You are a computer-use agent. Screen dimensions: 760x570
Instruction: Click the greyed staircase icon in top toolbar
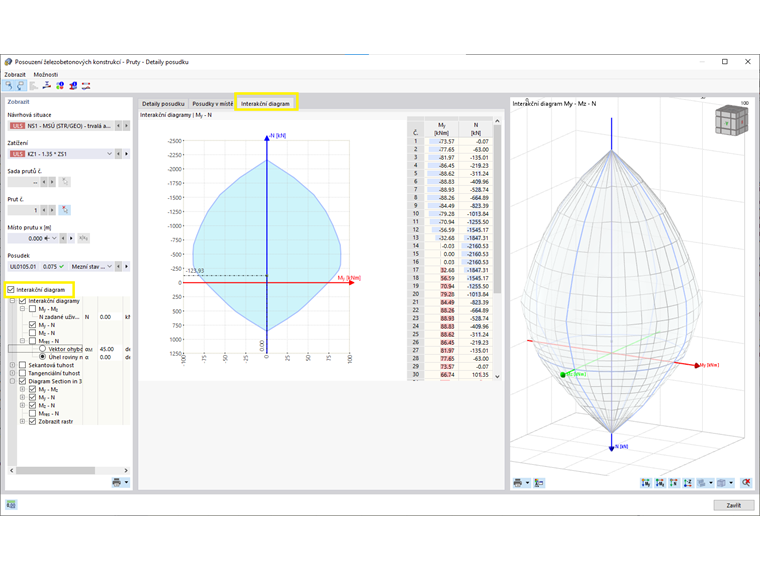pyautogui.click(x=33, y=86)
